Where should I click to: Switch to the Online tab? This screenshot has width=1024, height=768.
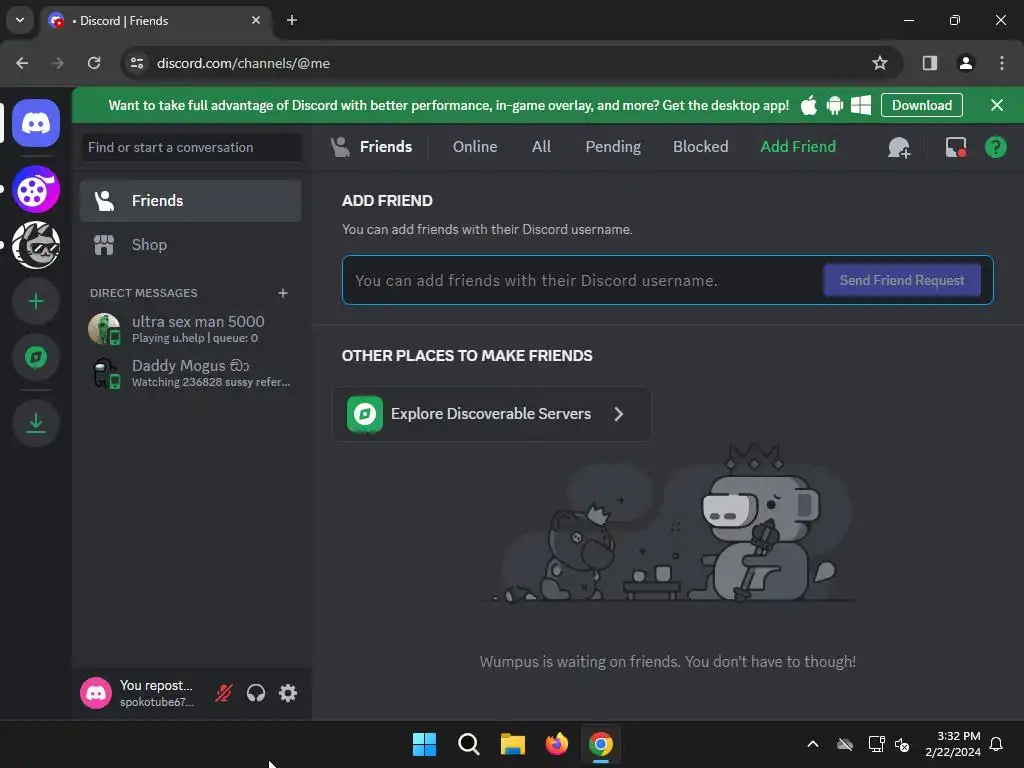coord(475,147)
